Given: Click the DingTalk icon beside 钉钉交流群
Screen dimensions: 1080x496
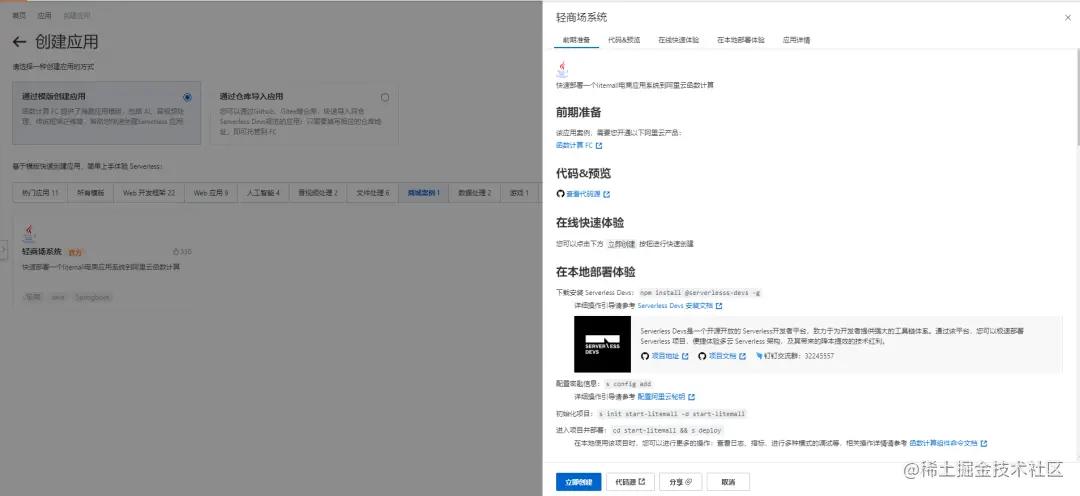Looking at the screenshot, I should (759, 356).
